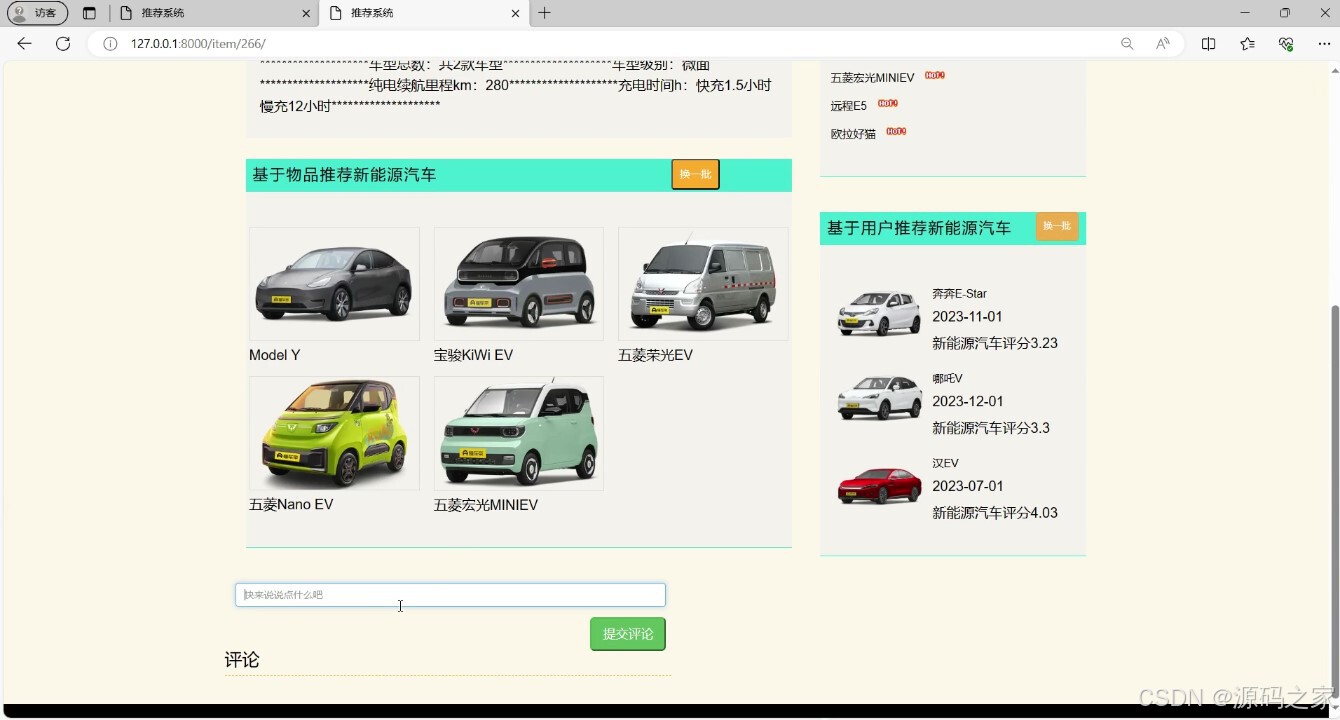Click the back navigation arrow

point(24,43)
